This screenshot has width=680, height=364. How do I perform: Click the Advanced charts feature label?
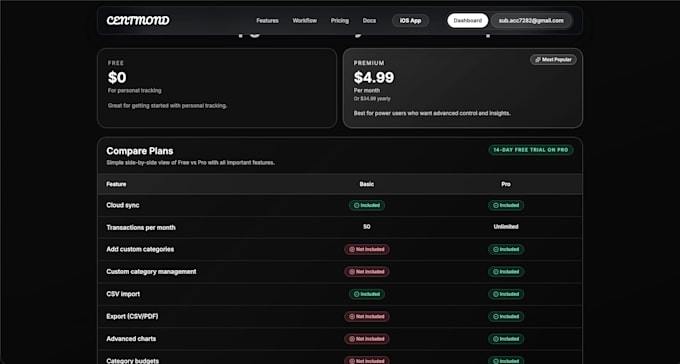pyautogui.click(x=131, y=339)
